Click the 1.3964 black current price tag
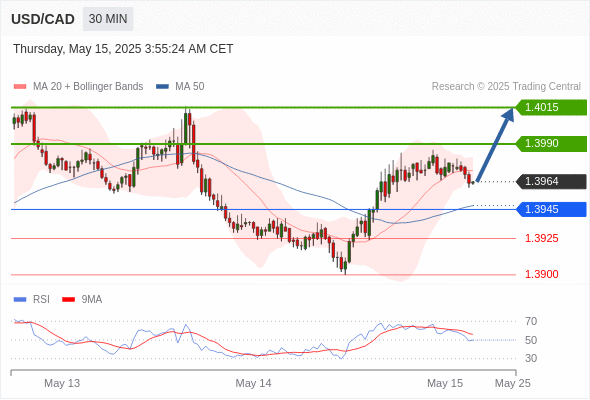 click(551, 181)
